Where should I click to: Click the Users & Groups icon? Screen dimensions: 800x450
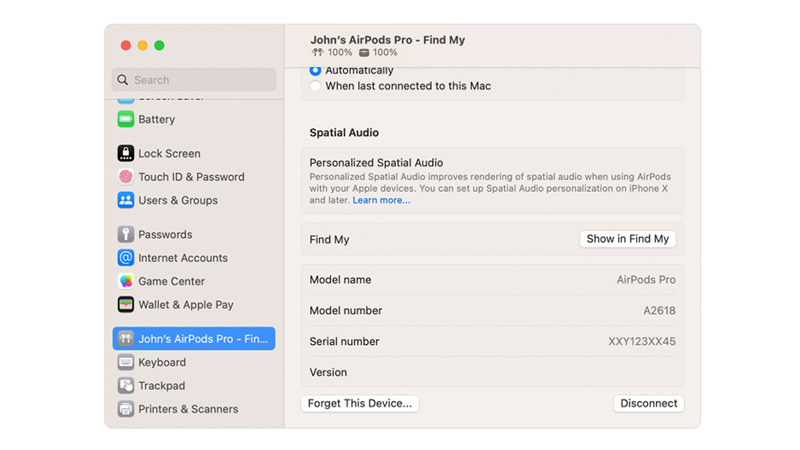[x=126, y=200]
